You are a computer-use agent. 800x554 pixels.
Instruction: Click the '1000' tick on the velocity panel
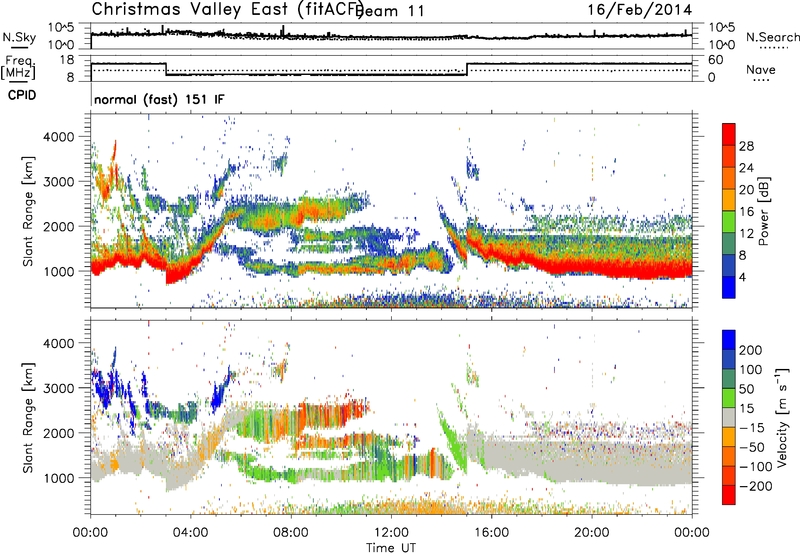[x=58, y=478]
